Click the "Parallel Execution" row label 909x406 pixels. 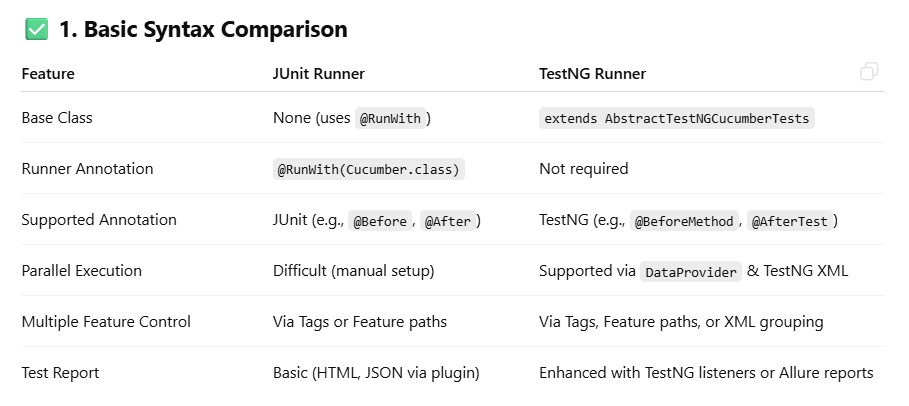tap(82, 271)
